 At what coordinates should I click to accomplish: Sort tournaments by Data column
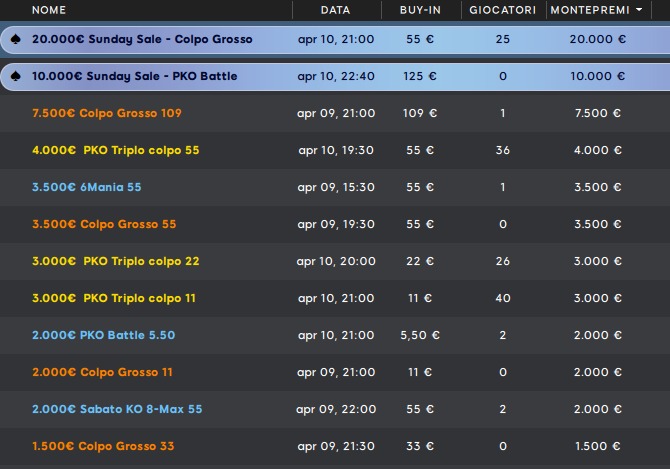335,10
